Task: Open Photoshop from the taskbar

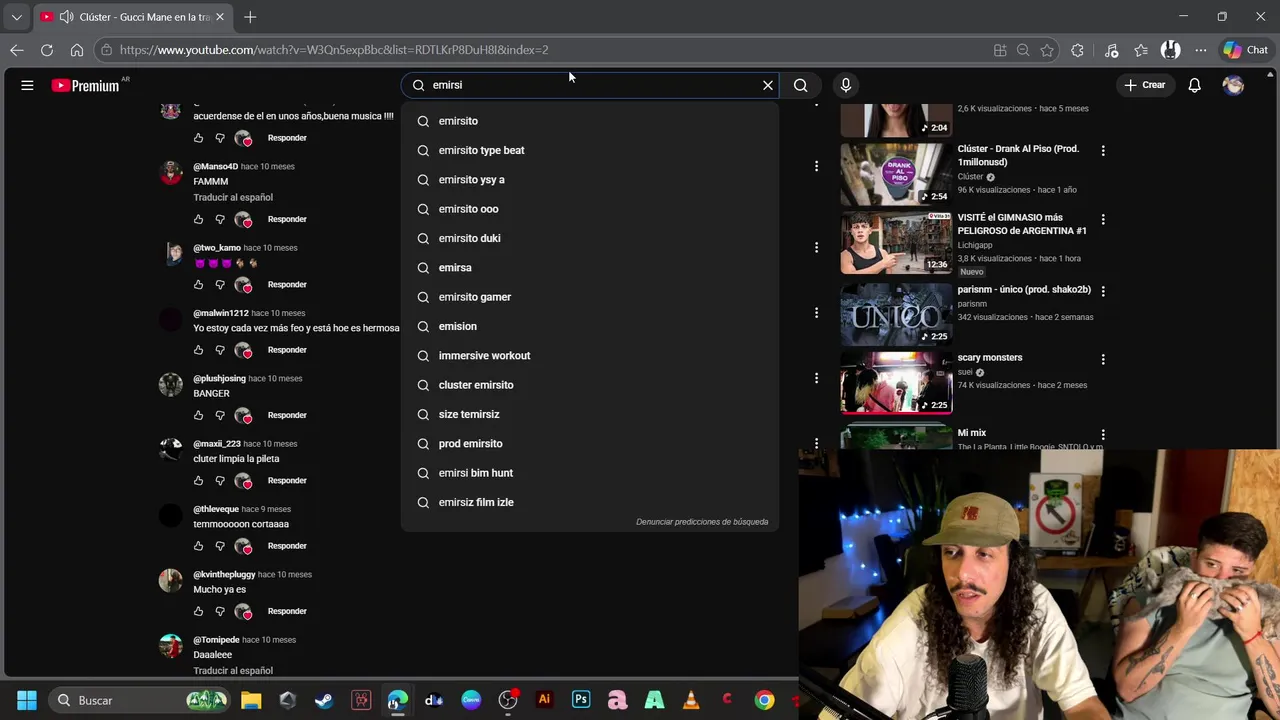Action: [x=581, y=700]
